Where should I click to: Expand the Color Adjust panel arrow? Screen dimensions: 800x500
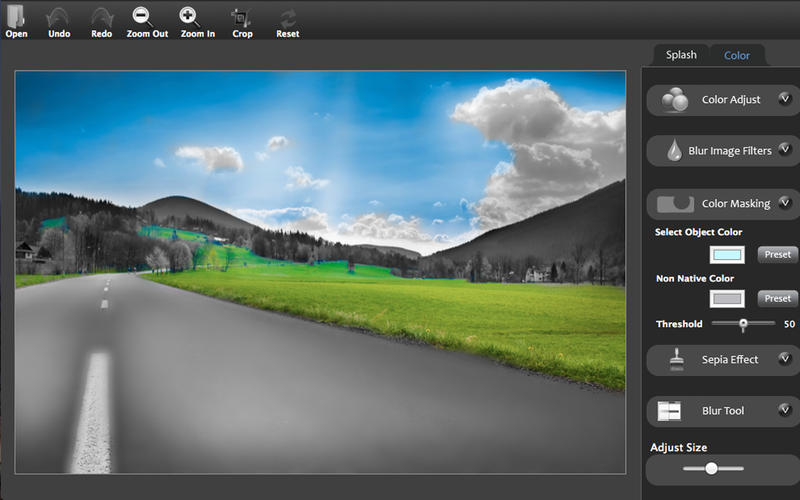pos(785,99)
